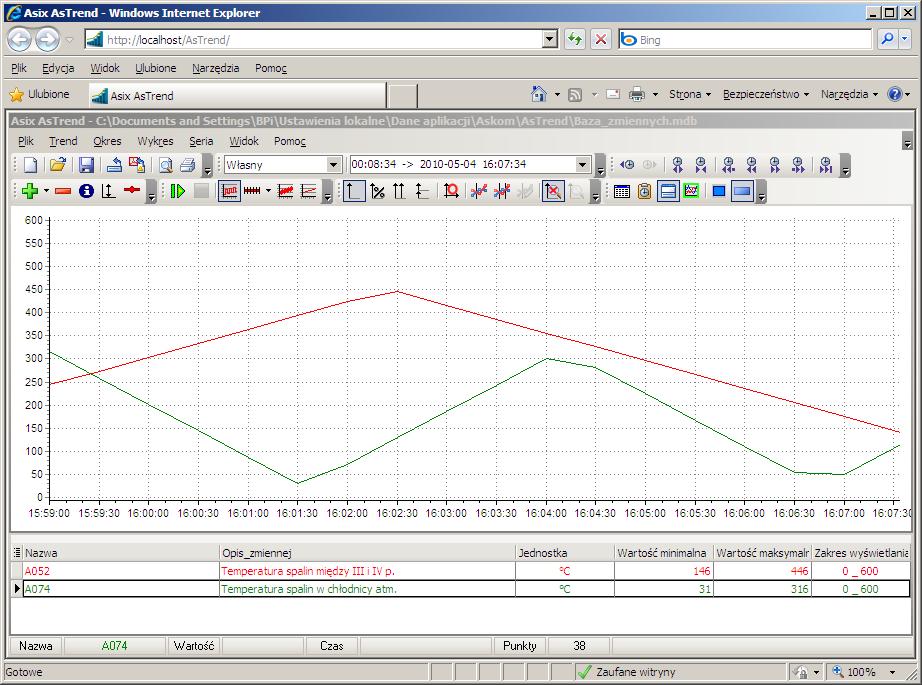
Task: Open print preview magnifier icon
Action: [x=166, y=165]
